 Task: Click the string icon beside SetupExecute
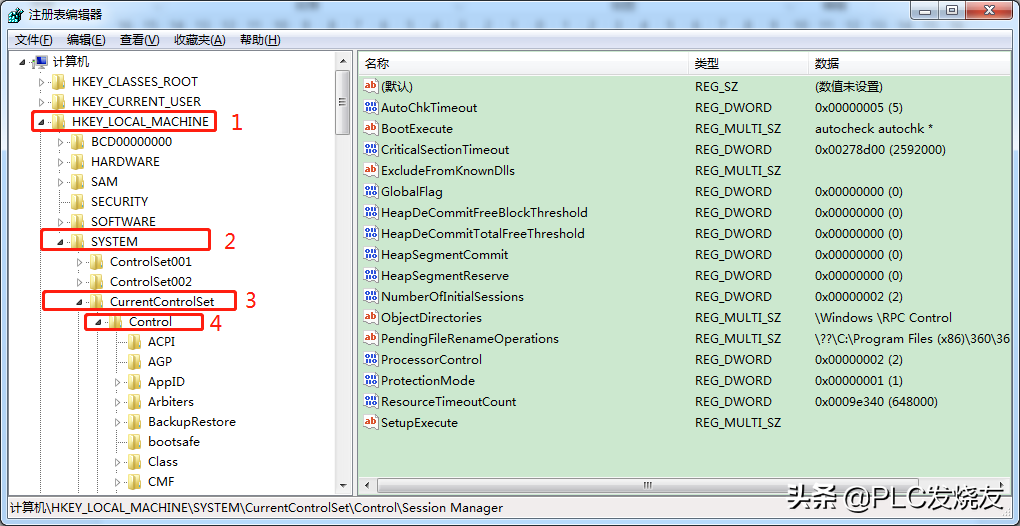[x=371, y=423]
